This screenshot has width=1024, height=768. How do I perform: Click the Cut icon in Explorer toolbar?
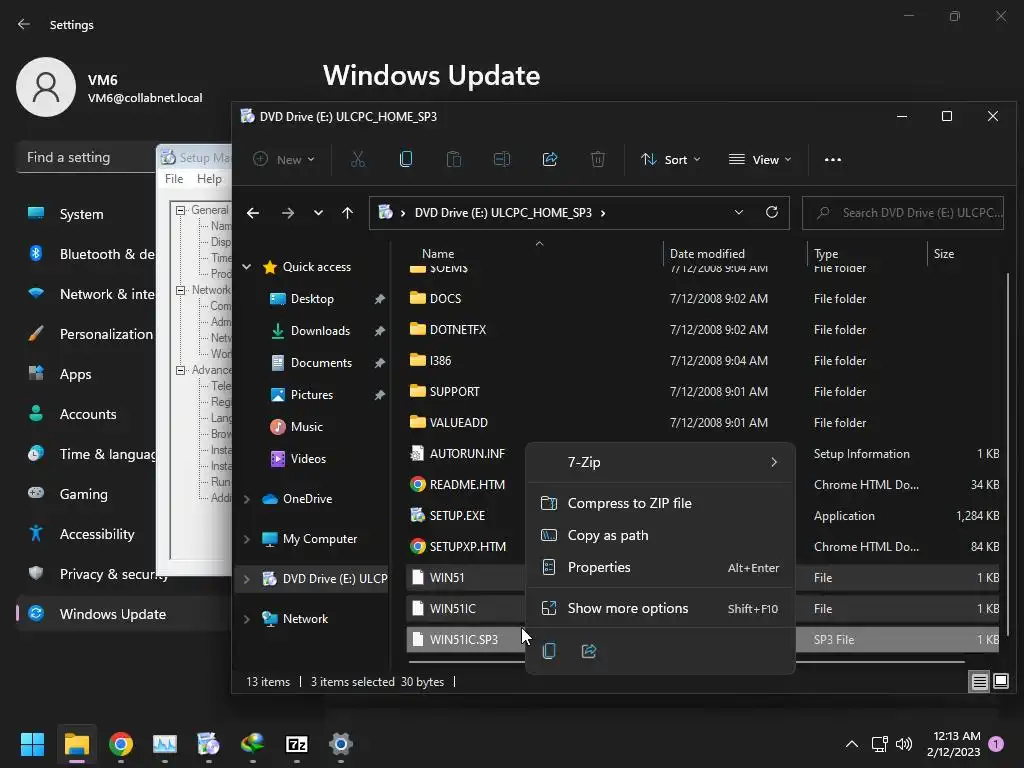point(358,159)
